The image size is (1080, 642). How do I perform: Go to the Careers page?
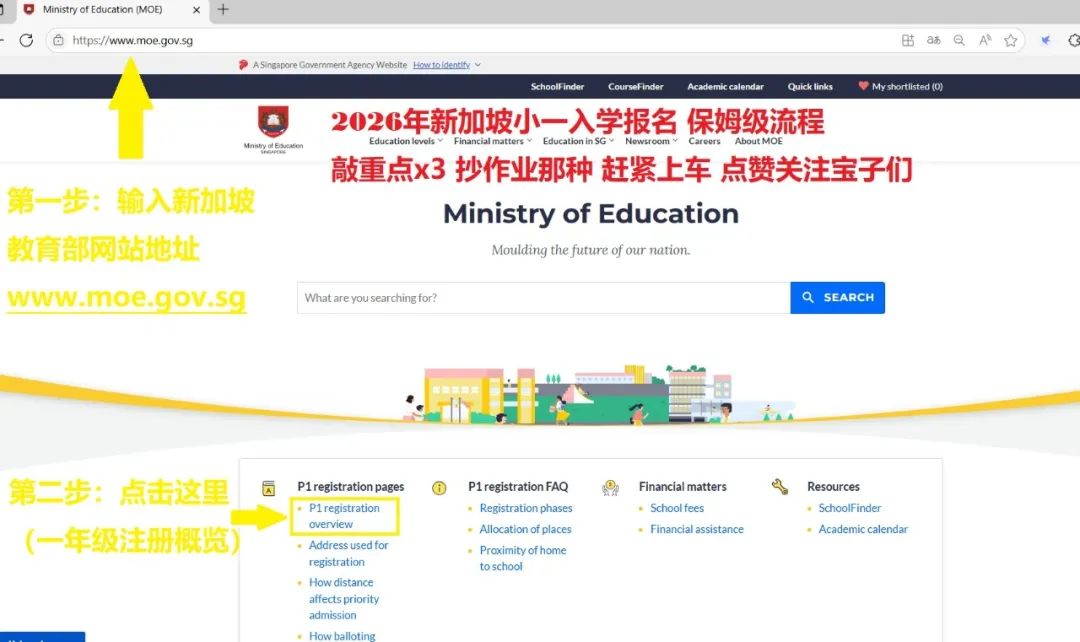pyautogui.click(x=704, y=141)
